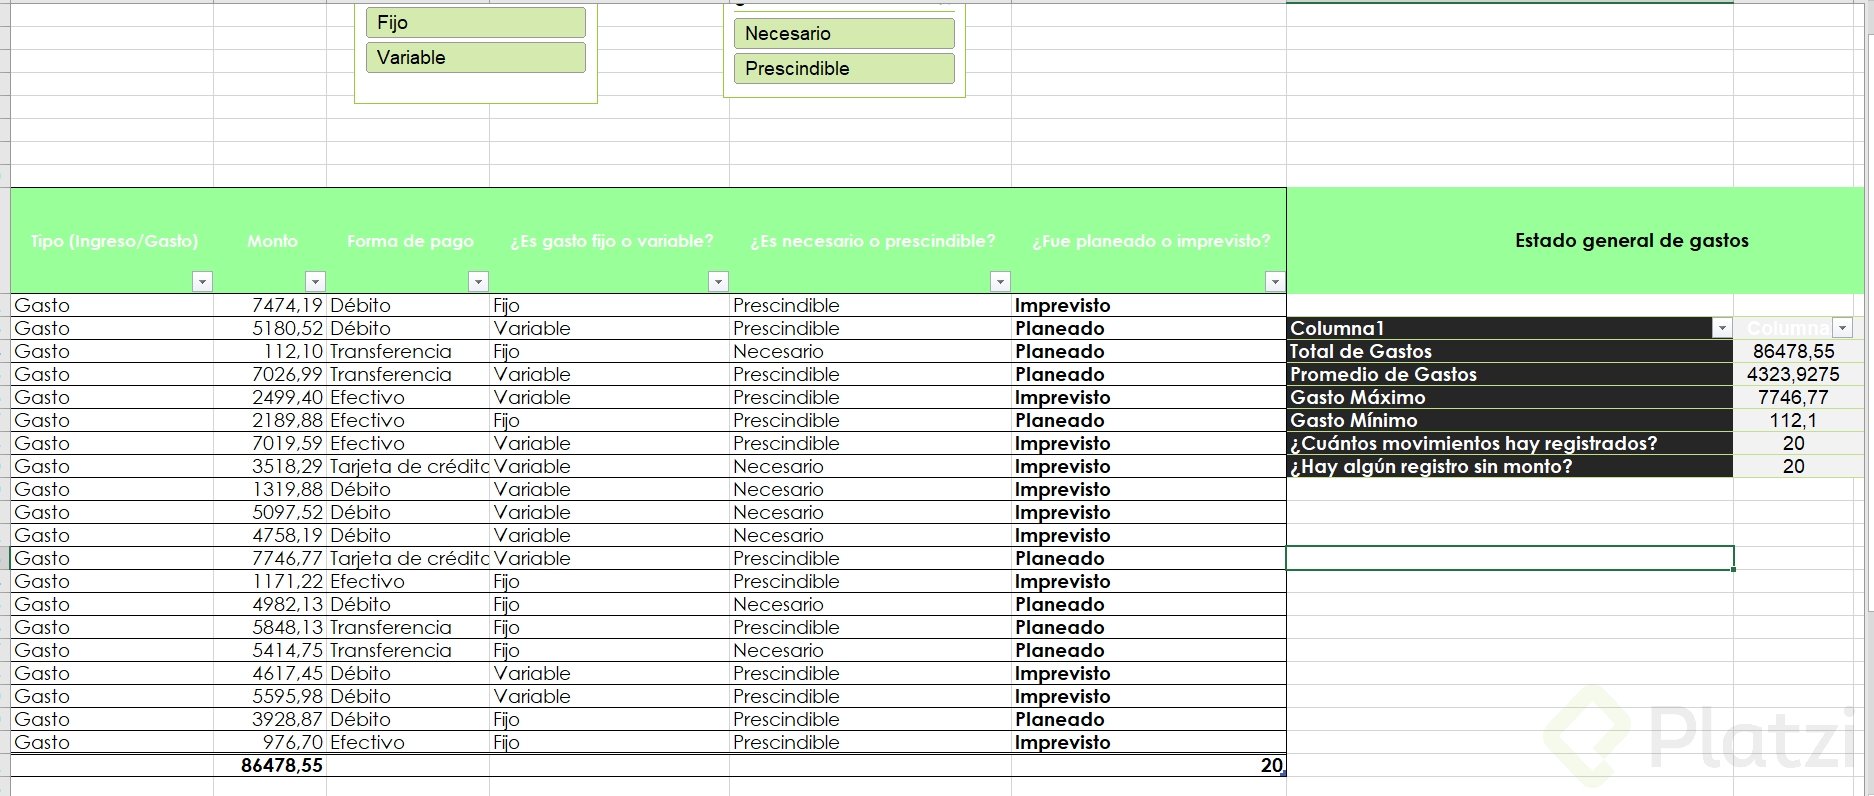
Task: Select the Monto cell 2499,40
Action: pos(270,397)
